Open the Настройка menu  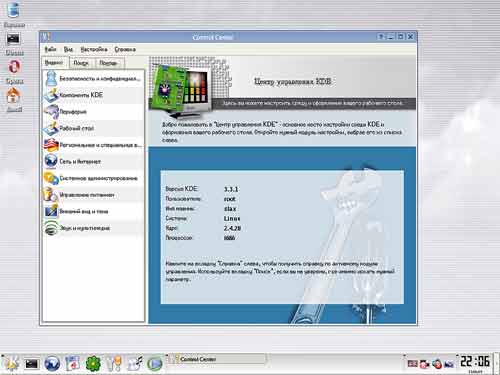coord(94,49)
